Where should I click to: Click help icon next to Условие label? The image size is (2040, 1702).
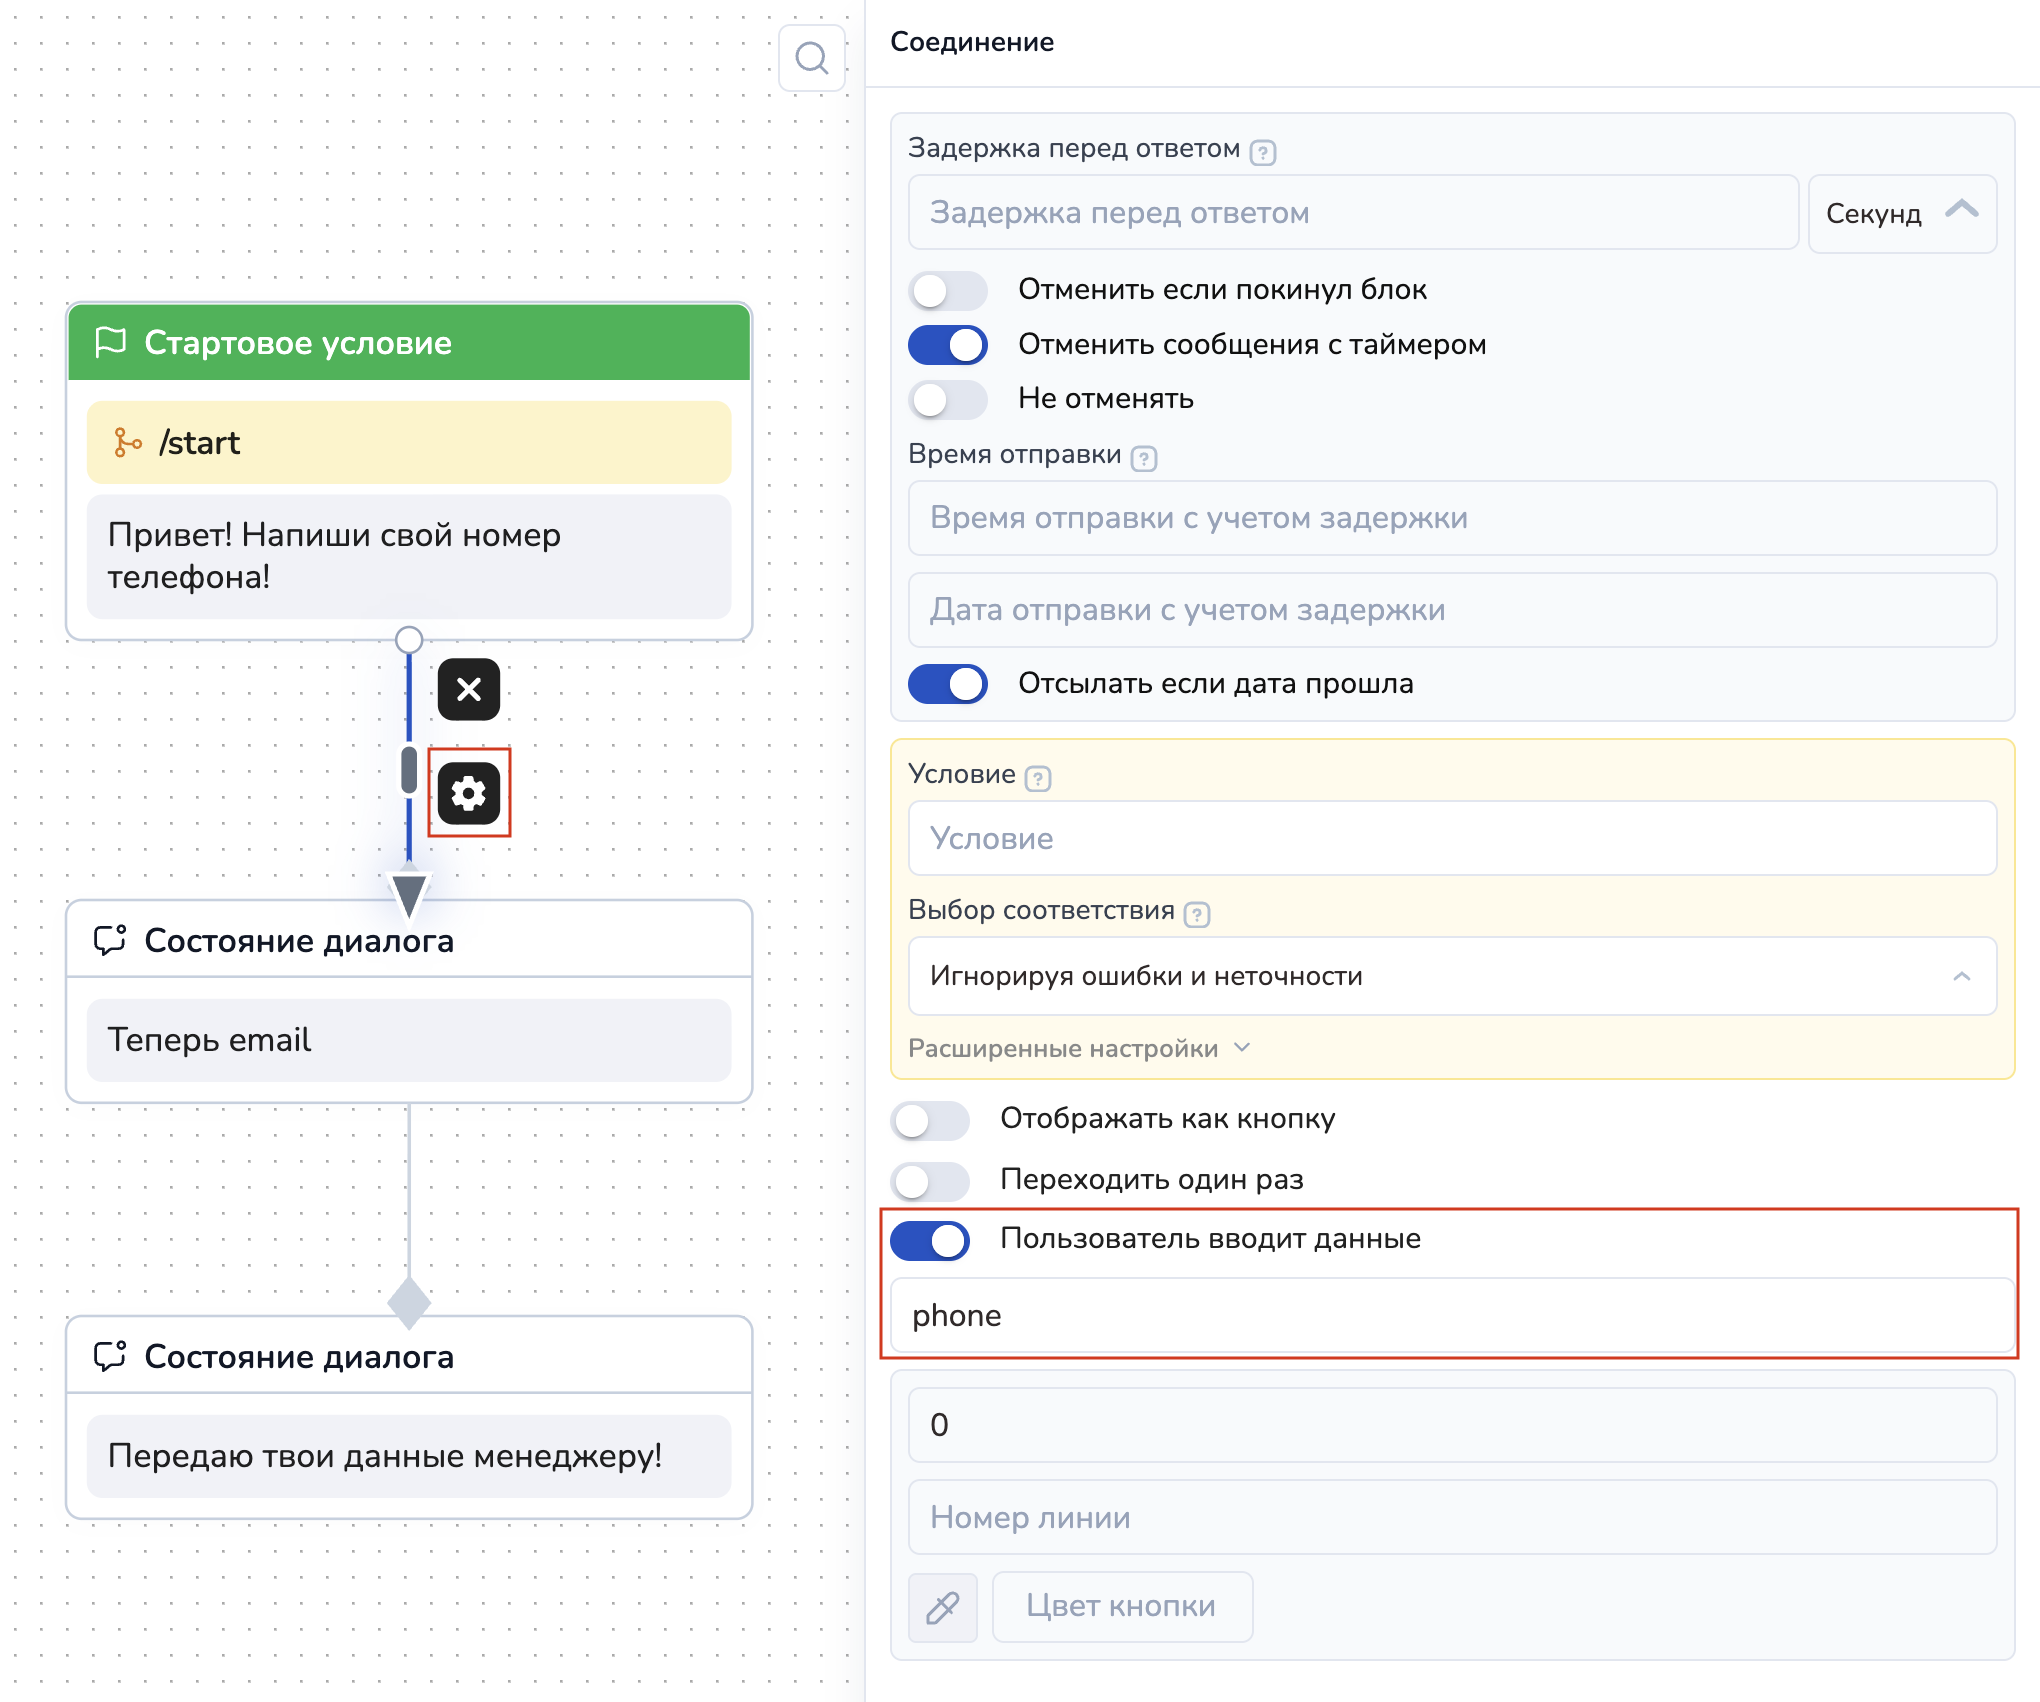[1038, 778]
